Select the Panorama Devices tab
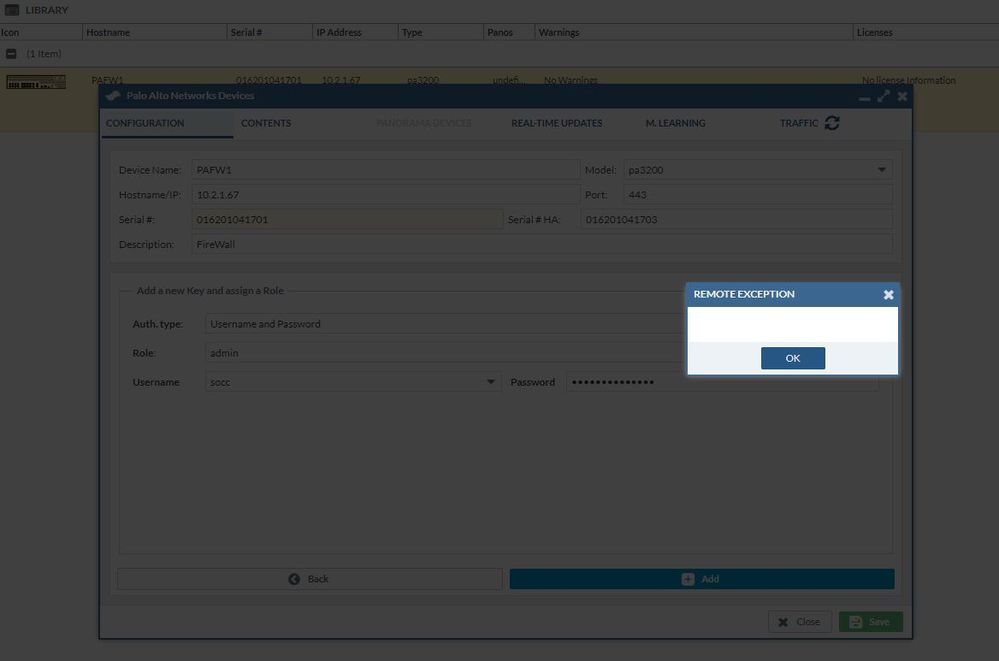 (x=424, y=123)
